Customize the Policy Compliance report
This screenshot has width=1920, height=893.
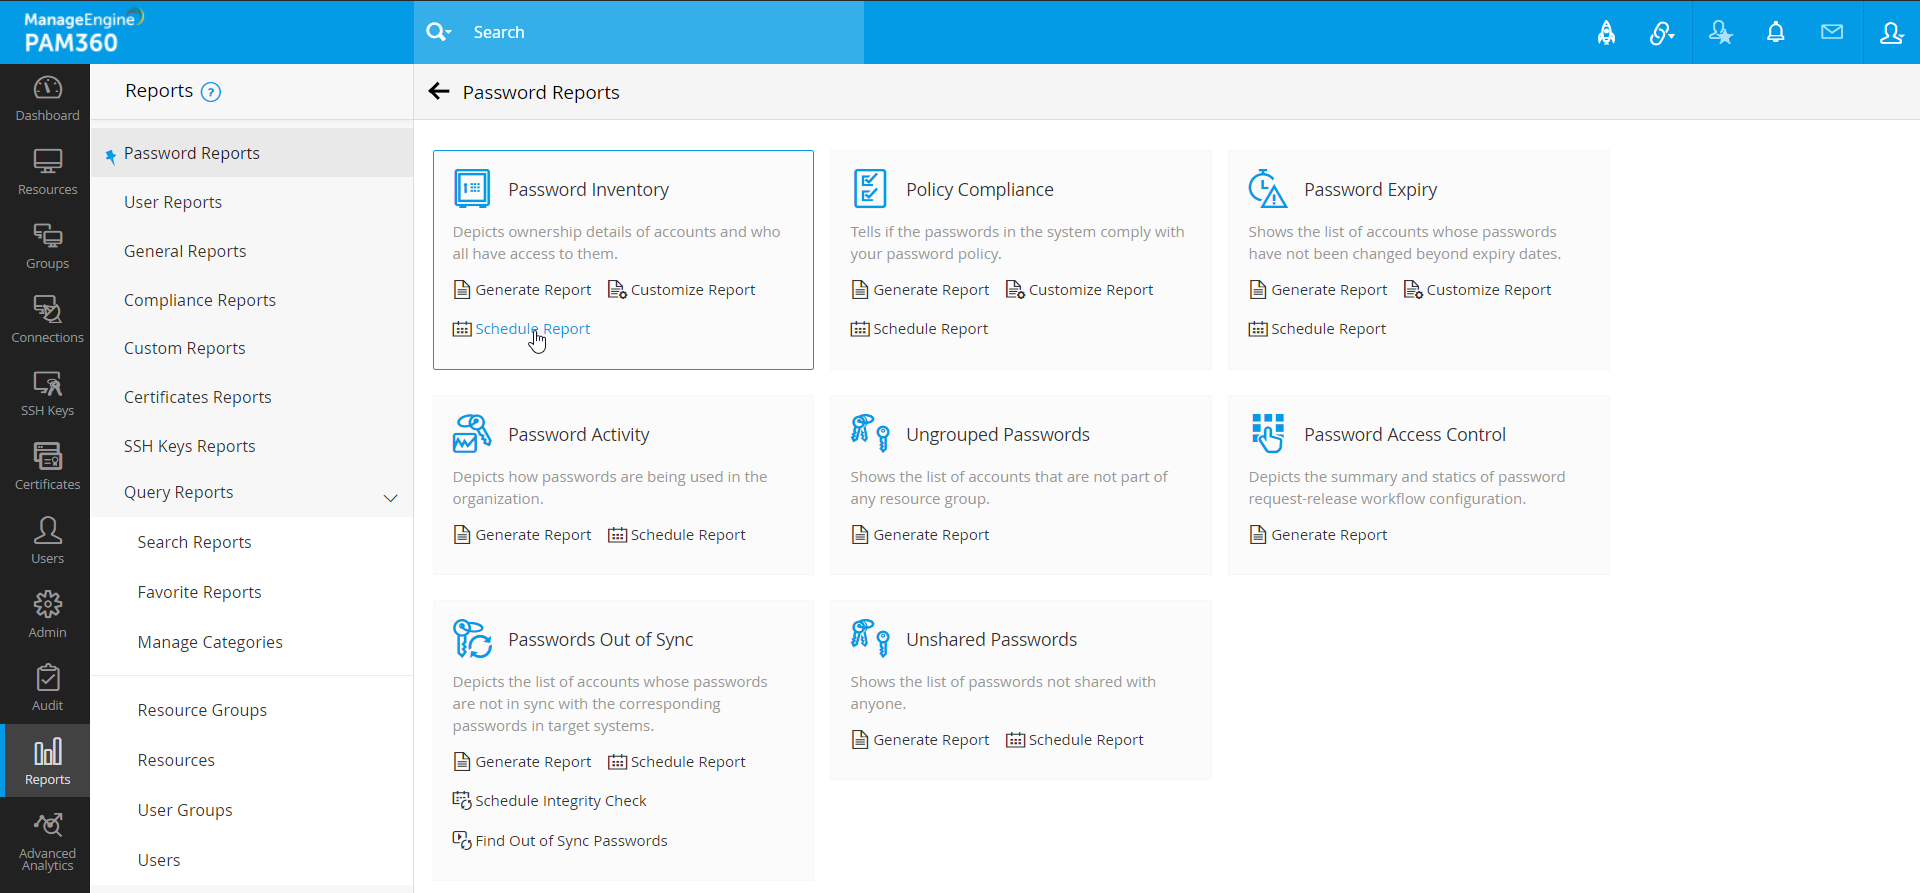tap(1090, 290)
